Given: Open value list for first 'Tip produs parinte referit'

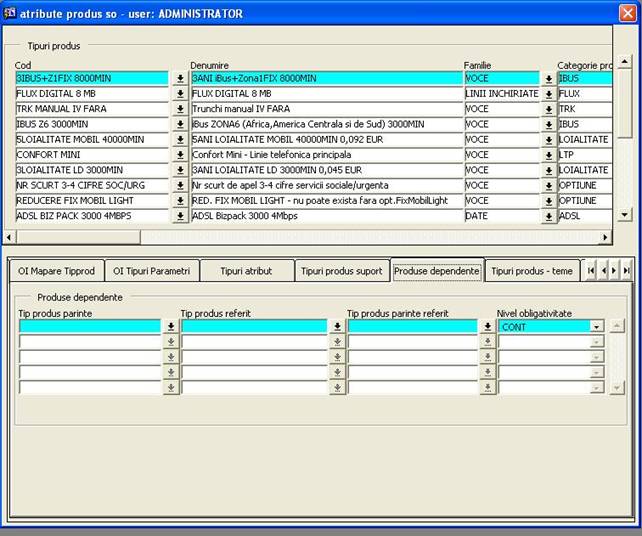Looking at the screenshot, I should (487, 327).
